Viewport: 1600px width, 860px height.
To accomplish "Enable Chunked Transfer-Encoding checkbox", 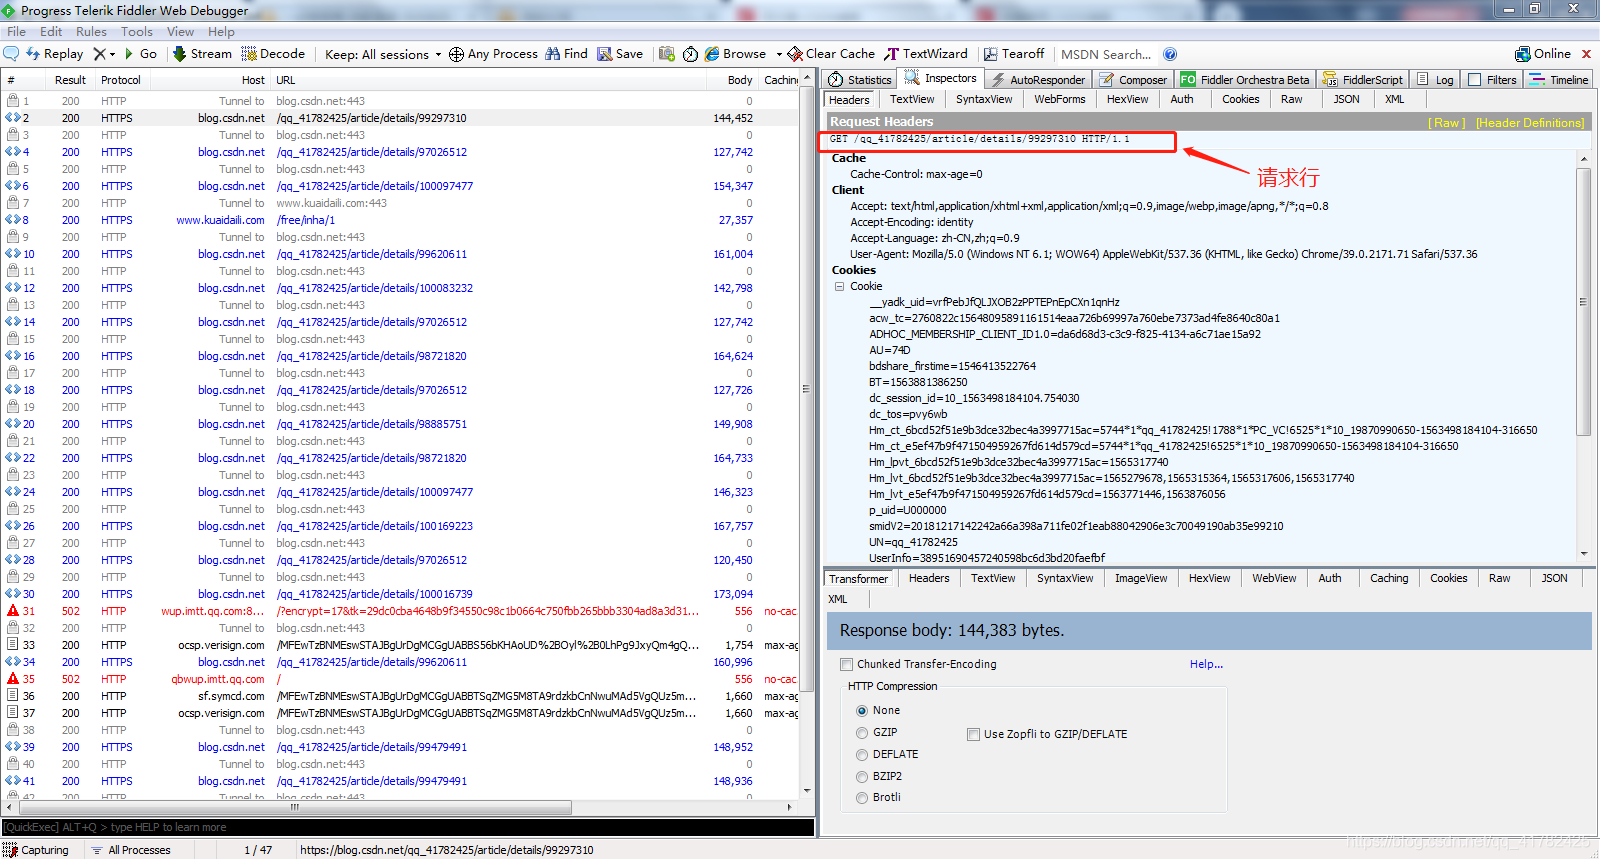I will tap(847, 664).
